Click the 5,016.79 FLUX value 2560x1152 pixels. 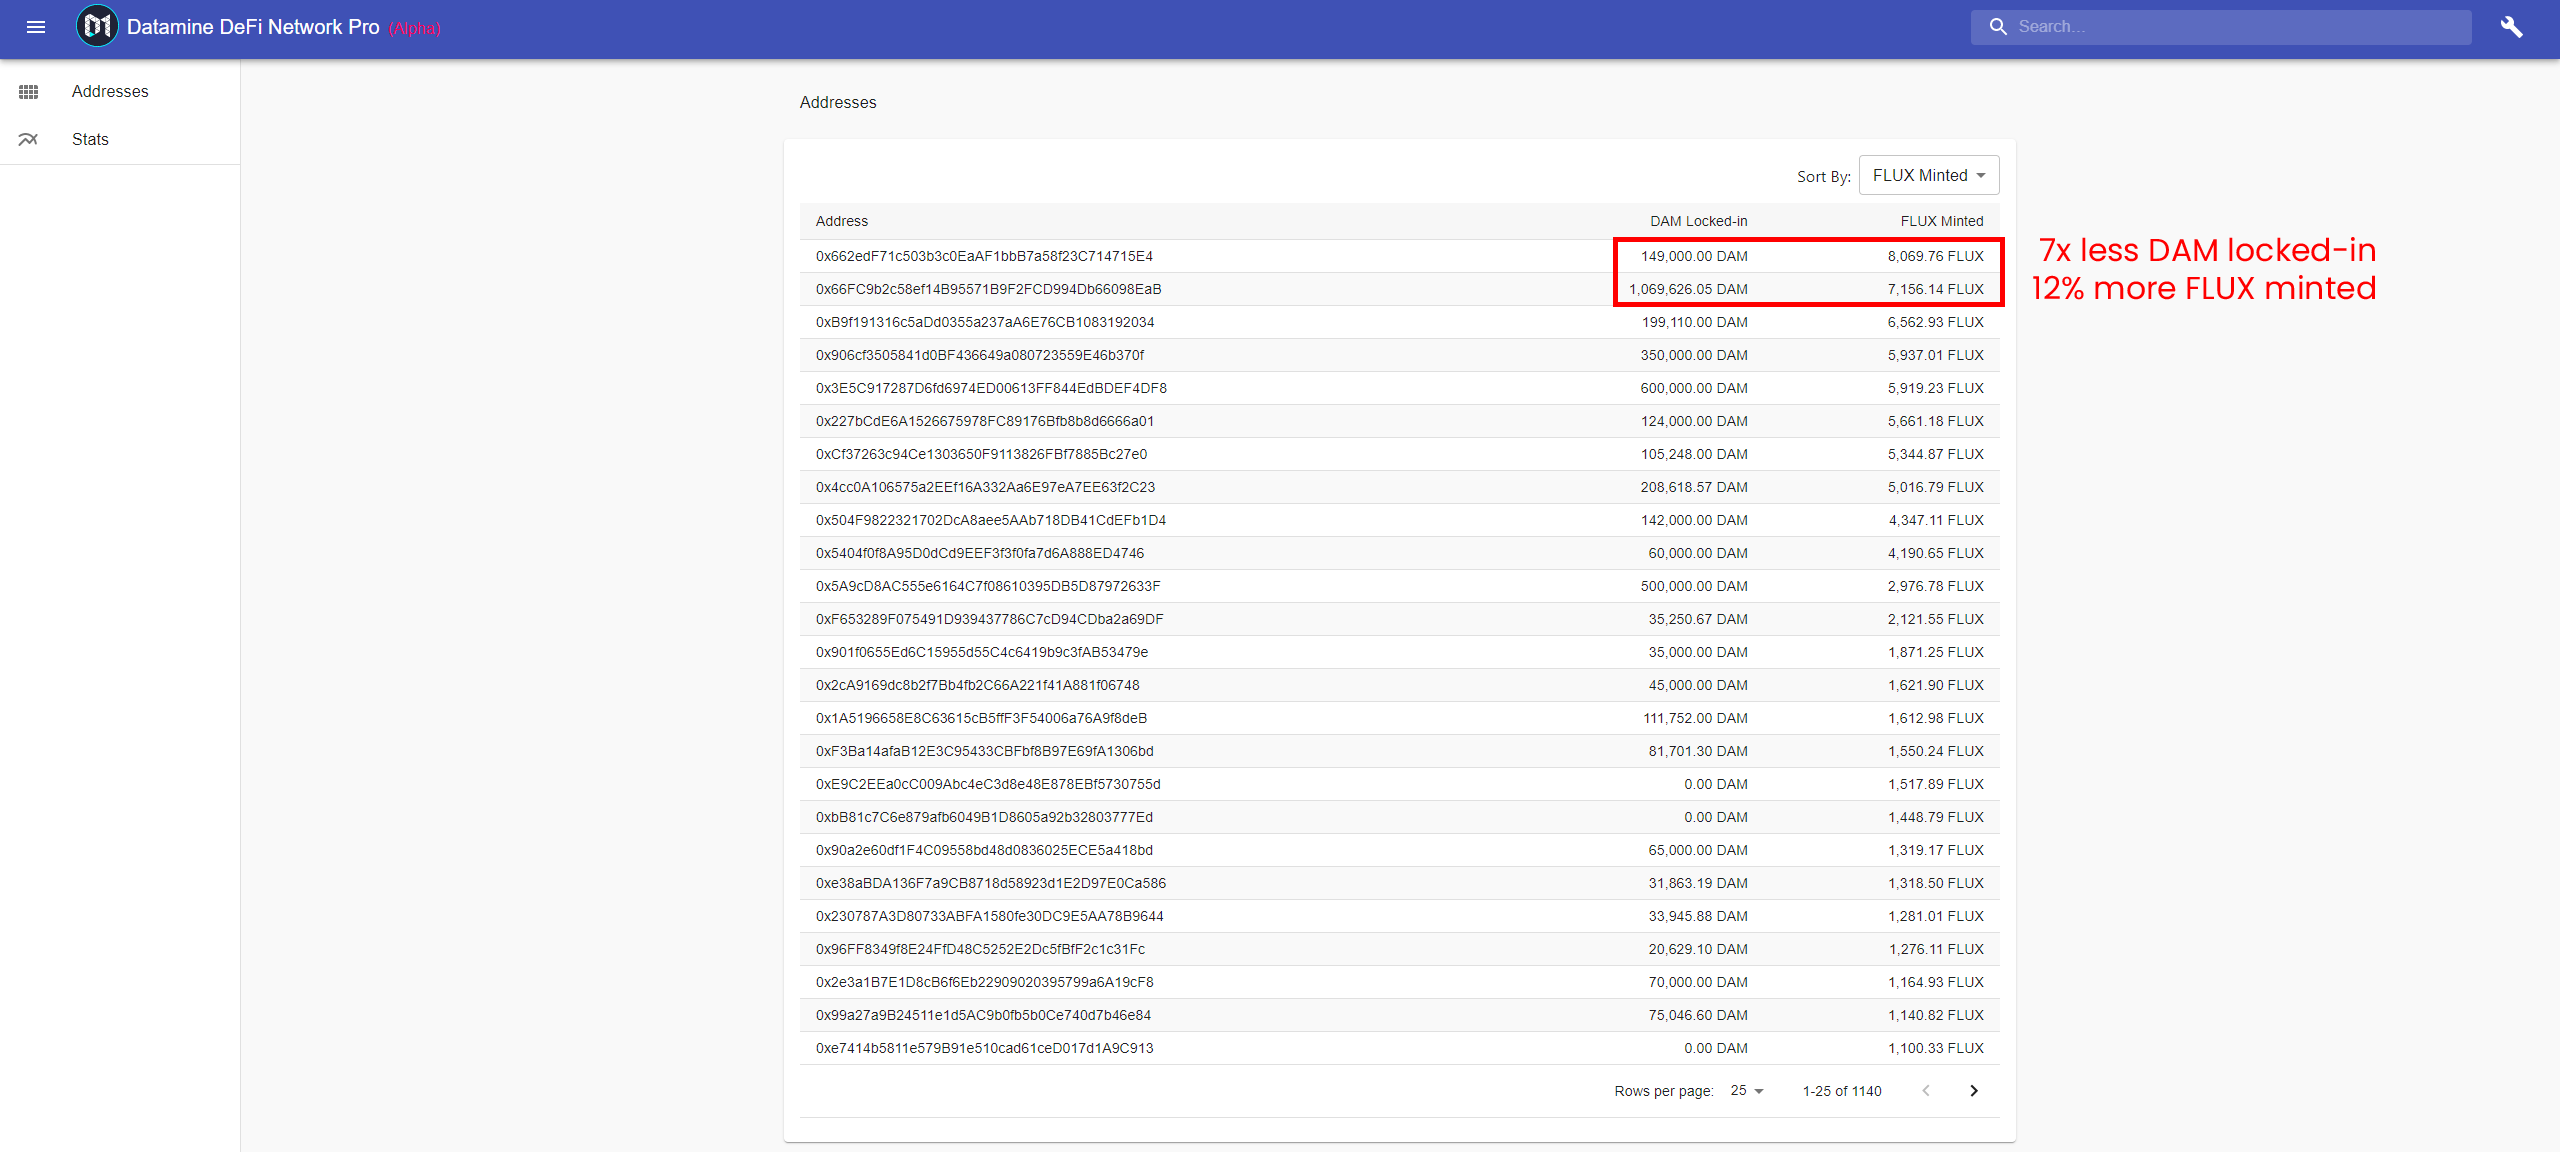pos(1936,487)
